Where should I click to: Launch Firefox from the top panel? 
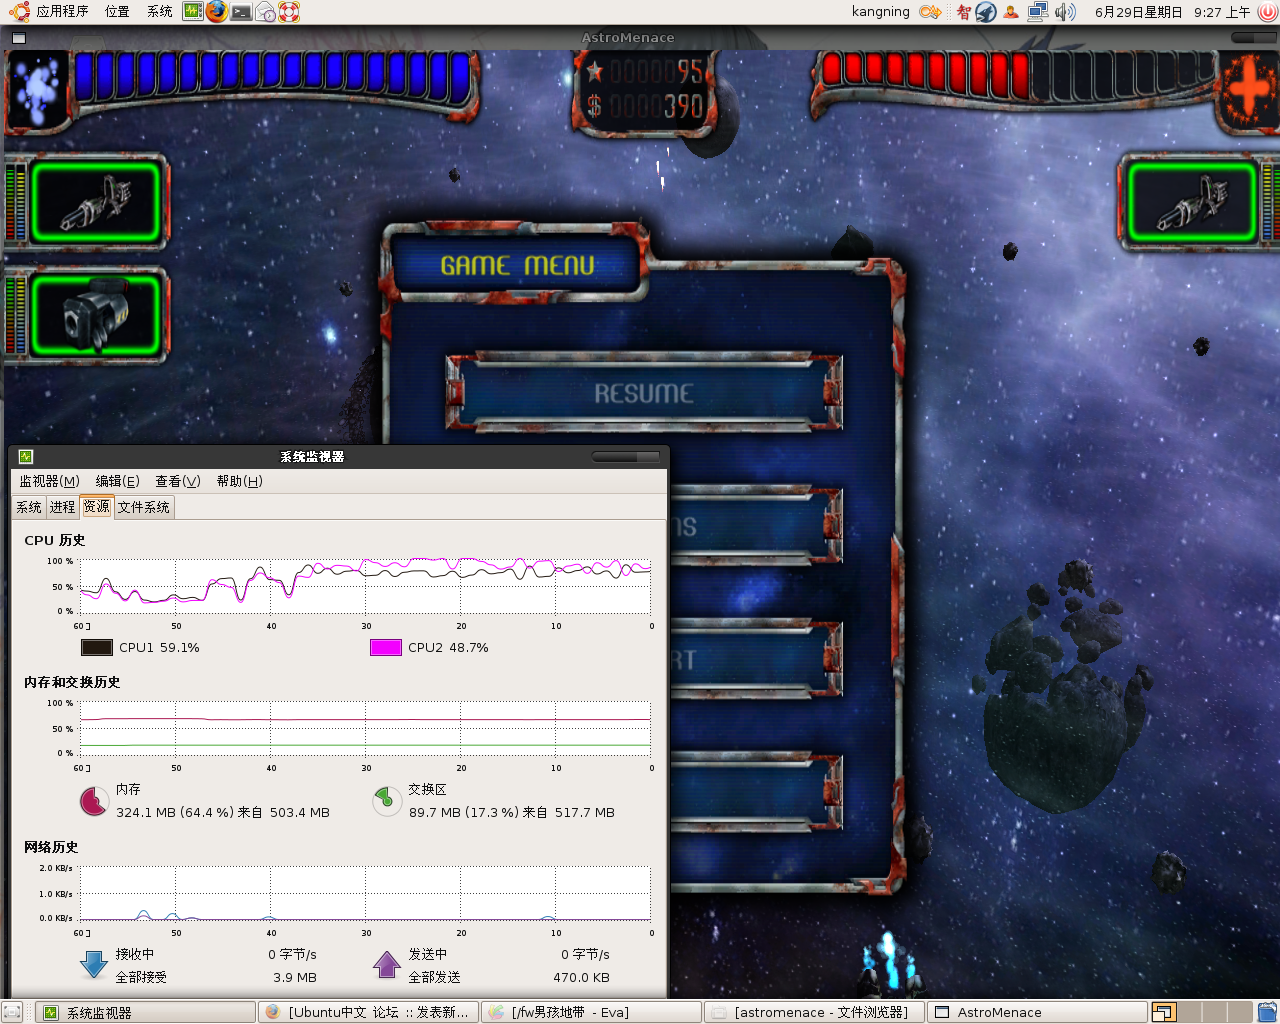(x=217, y=12)
